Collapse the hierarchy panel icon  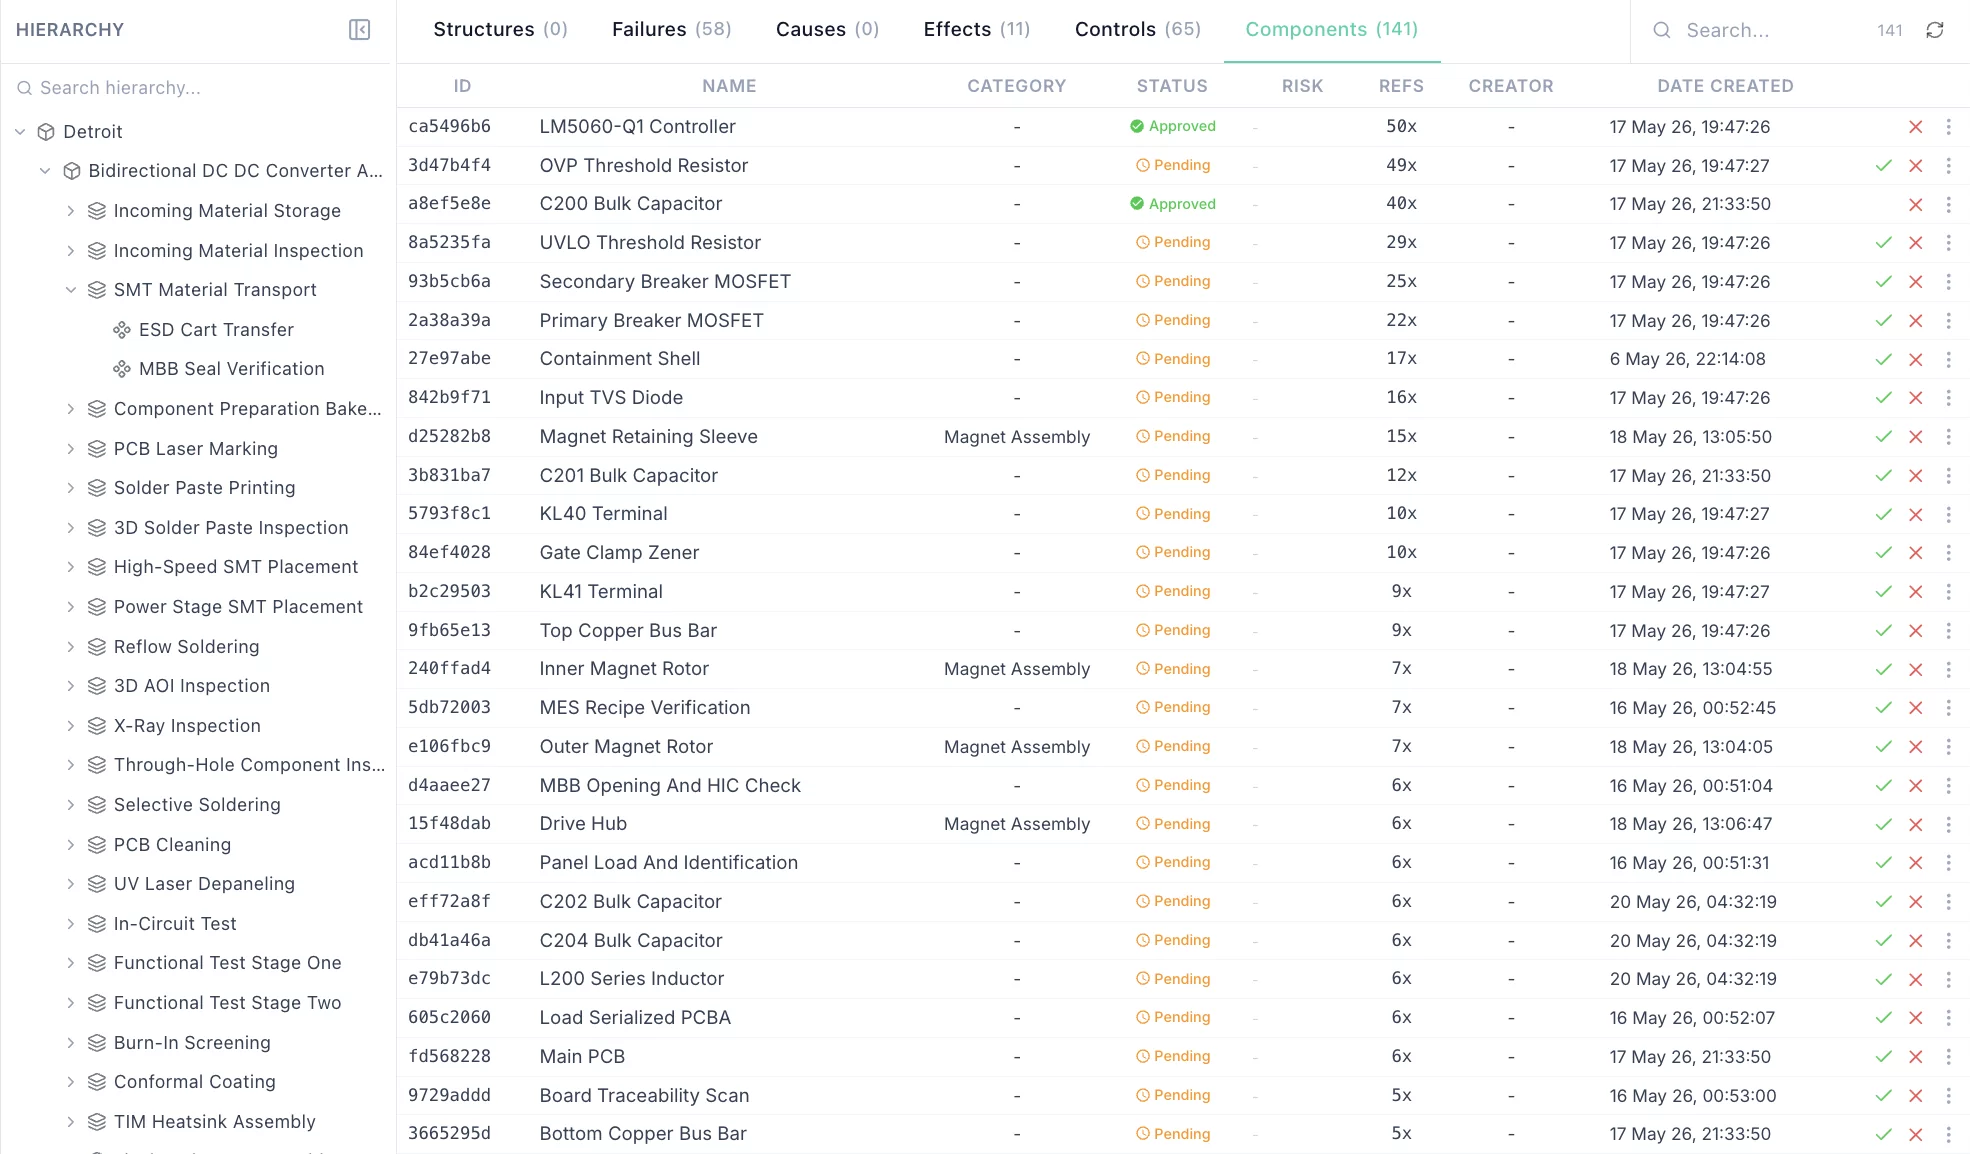[x=359, y=30]
